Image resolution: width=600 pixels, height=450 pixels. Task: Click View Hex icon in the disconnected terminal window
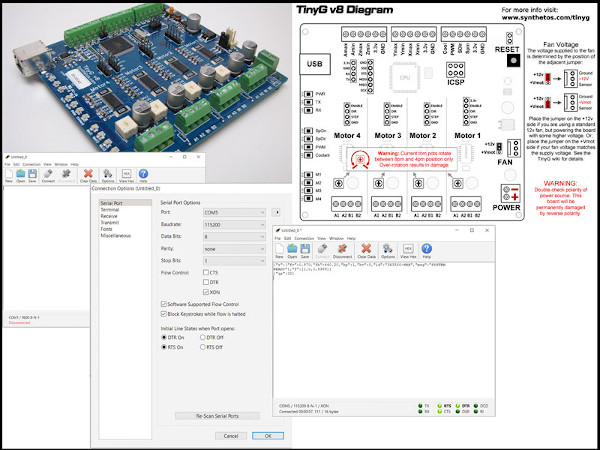126,175
